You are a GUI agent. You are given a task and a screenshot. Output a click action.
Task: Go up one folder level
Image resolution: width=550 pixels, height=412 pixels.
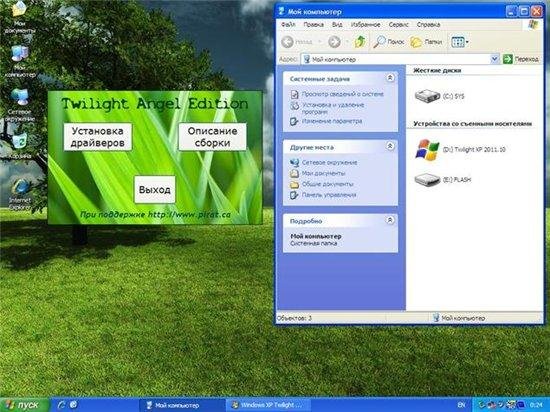coord(360,42)
